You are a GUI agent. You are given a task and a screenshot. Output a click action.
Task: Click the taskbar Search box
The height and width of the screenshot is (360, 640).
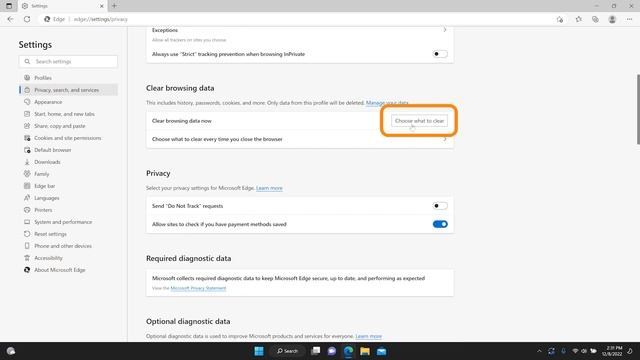pyautogui.click(x=287, y=351)
